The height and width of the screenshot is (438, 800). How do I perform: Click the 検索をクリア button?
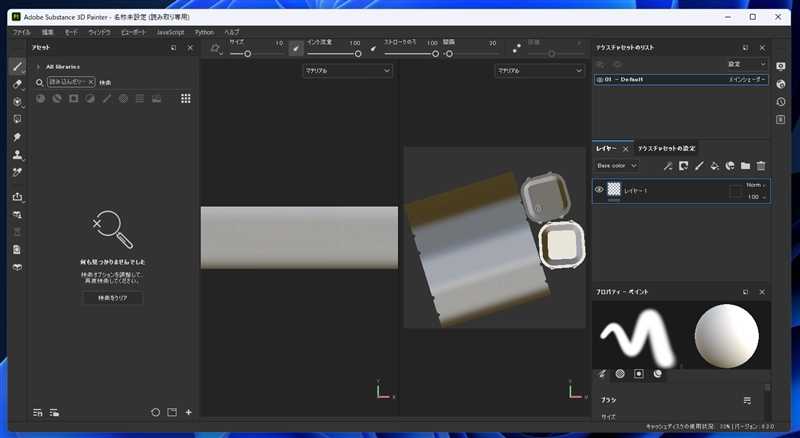pyautogui.click(x=112, y=298)
